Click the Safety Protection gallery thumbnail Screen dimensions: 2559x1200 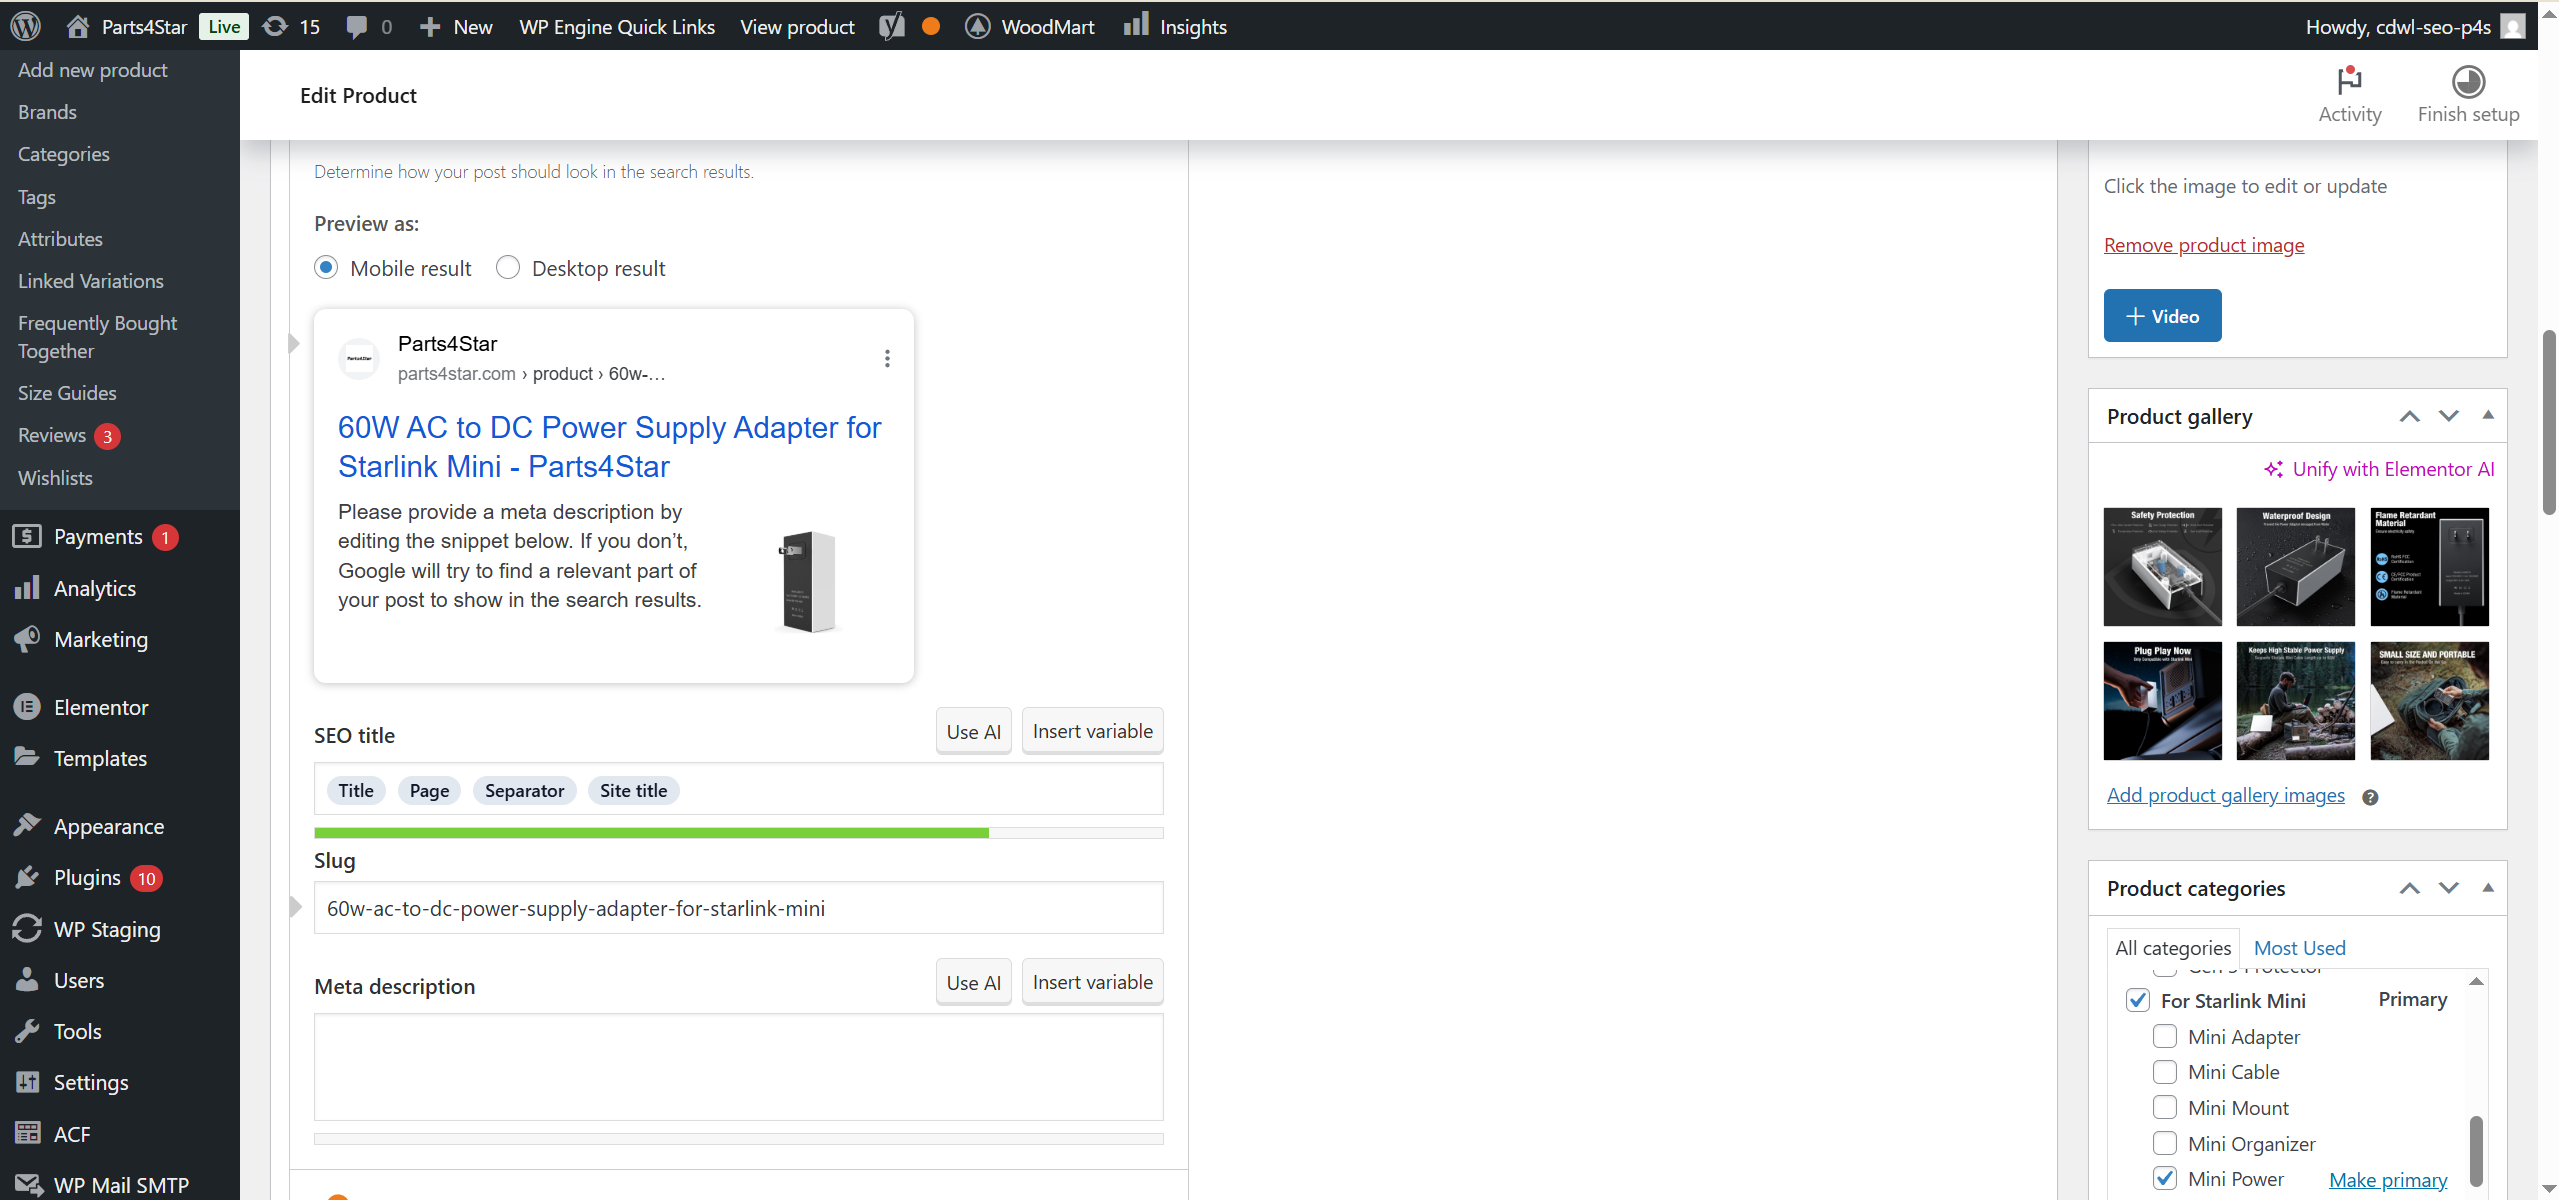point(2162,567)
